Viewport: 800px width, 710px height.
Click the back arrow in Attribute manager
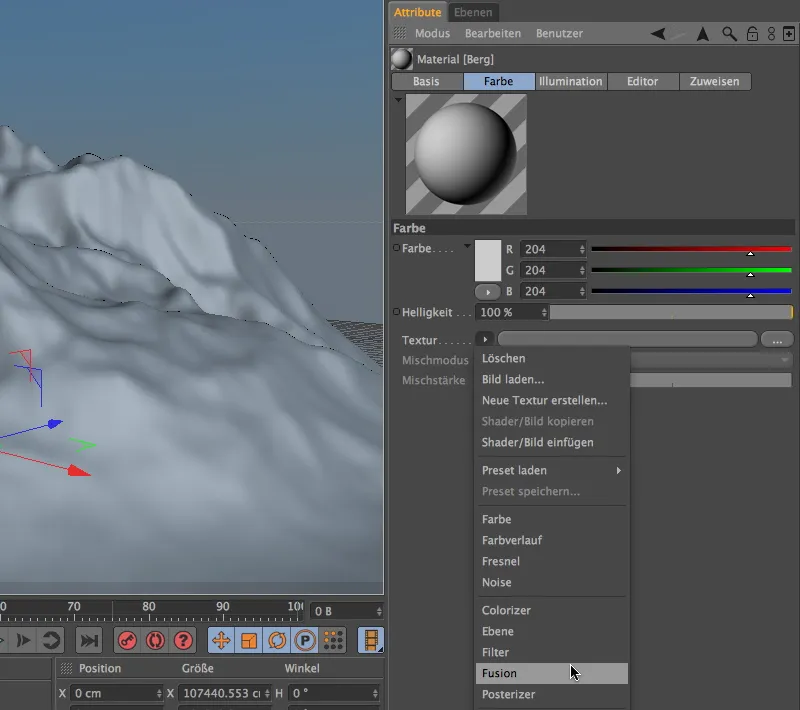coord(657,34)
